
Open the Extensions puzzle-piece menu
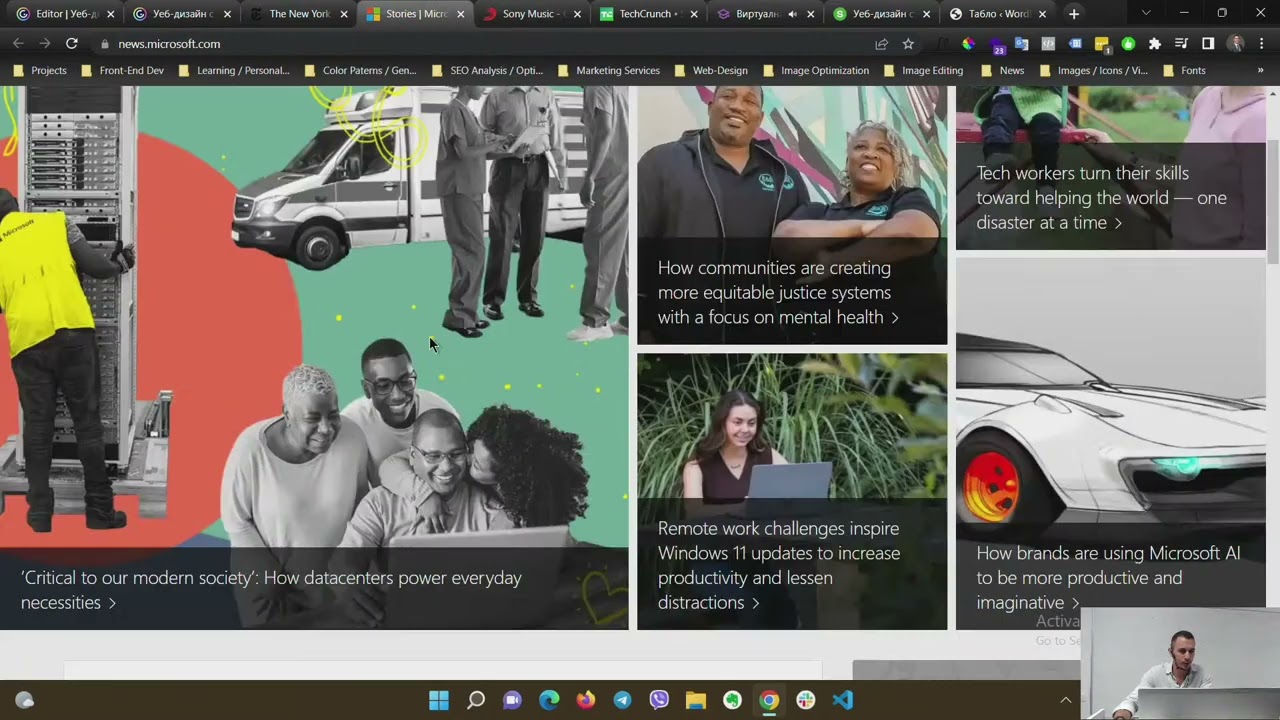(x=1155, y=44)
